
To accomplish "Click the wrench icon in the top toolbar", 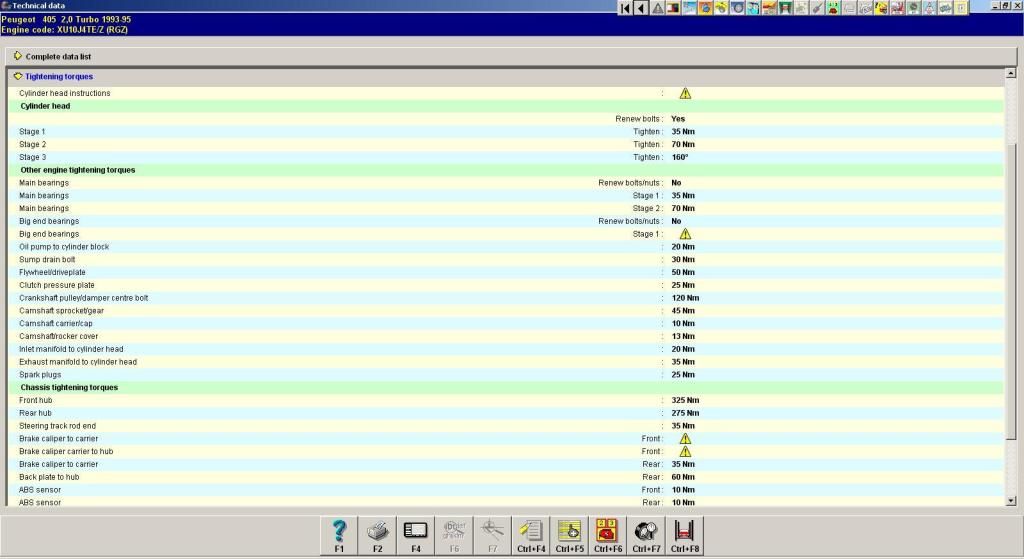I will click(816, 8).
